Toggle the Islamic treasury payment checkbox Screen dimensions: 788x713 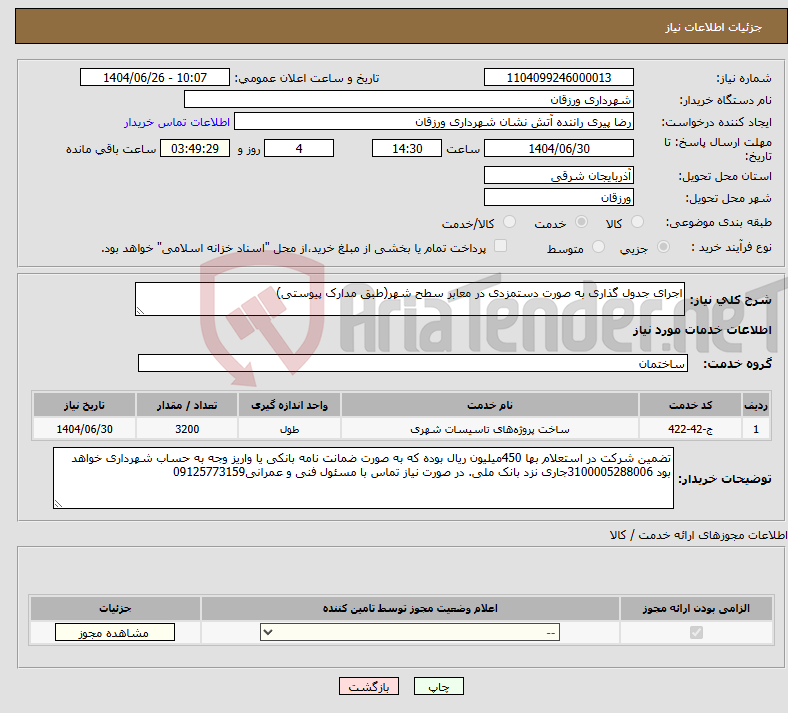coord(501,246)
